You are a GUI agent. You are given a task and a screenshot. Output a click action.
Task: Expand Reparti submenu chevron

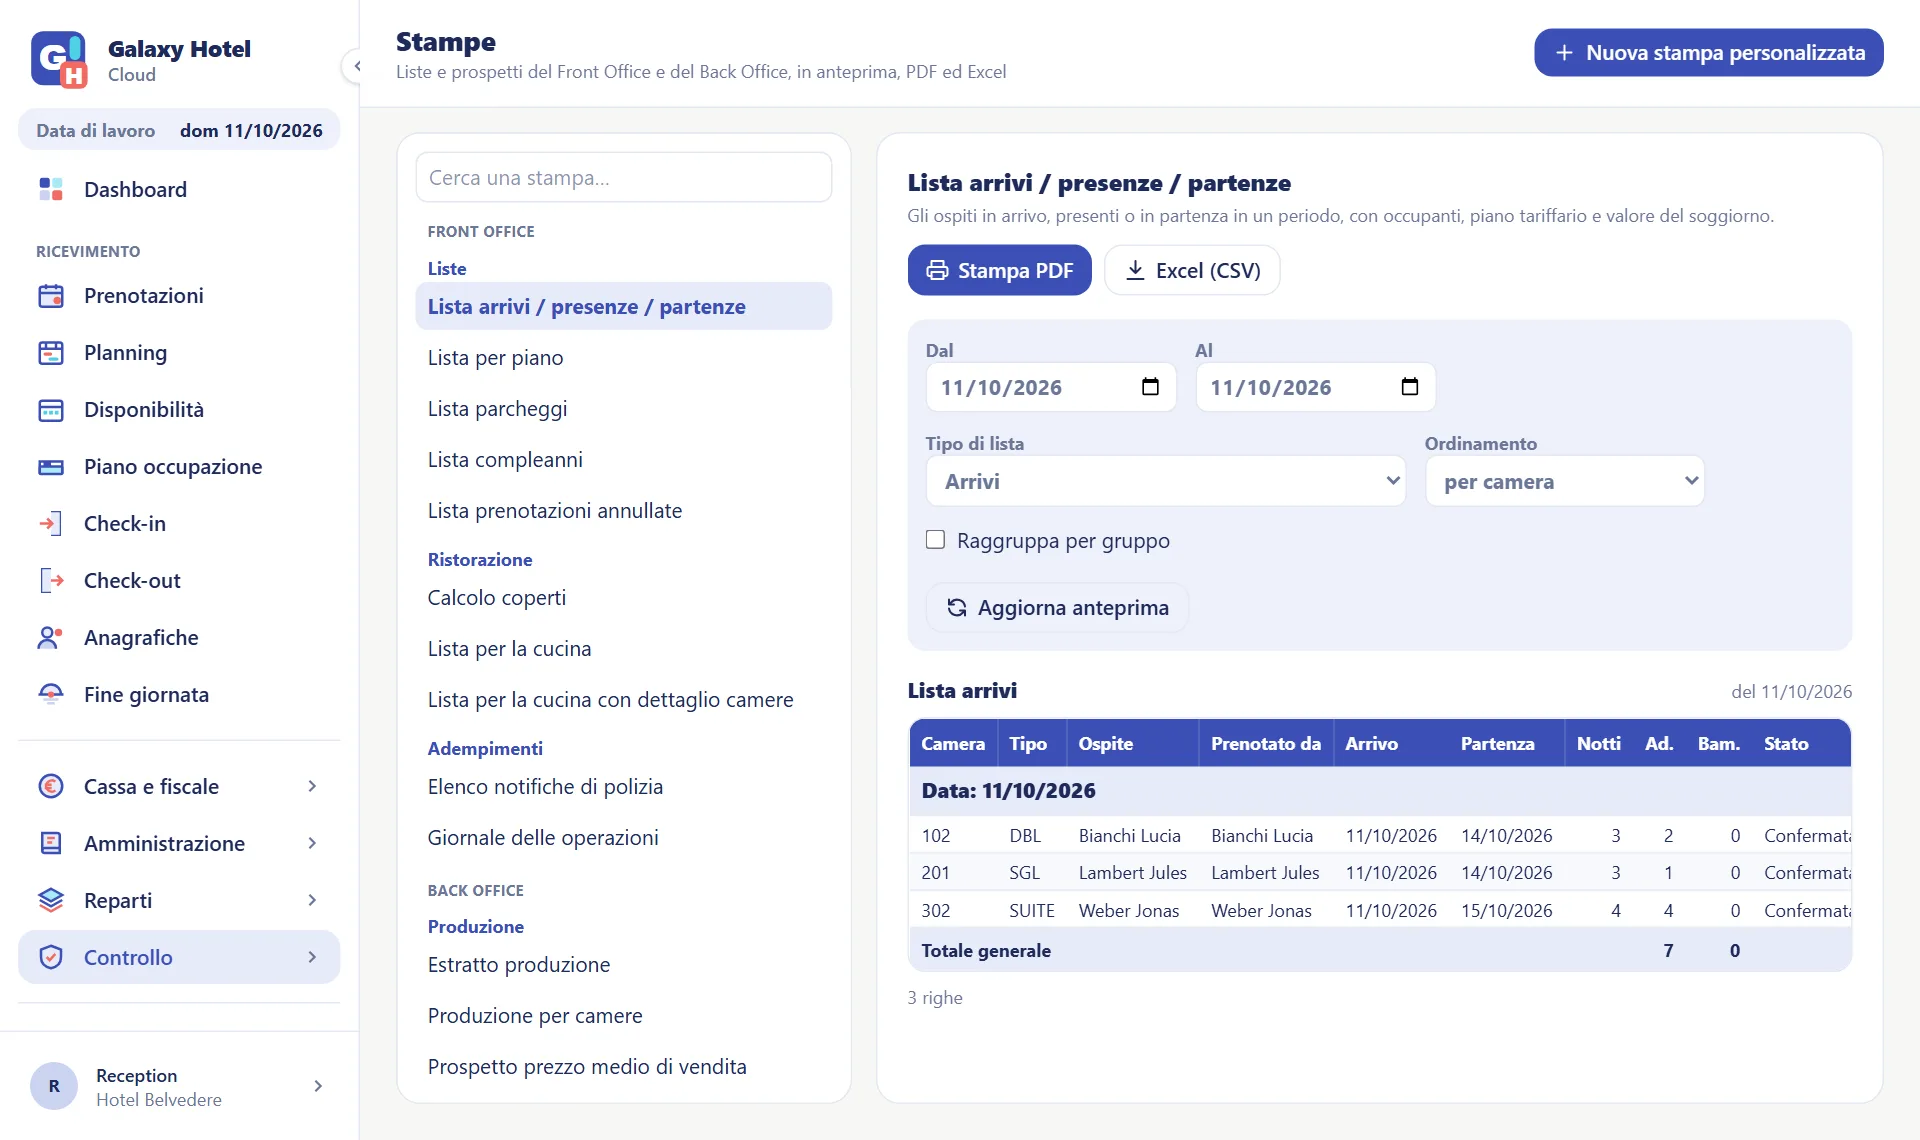coord(312,900)
